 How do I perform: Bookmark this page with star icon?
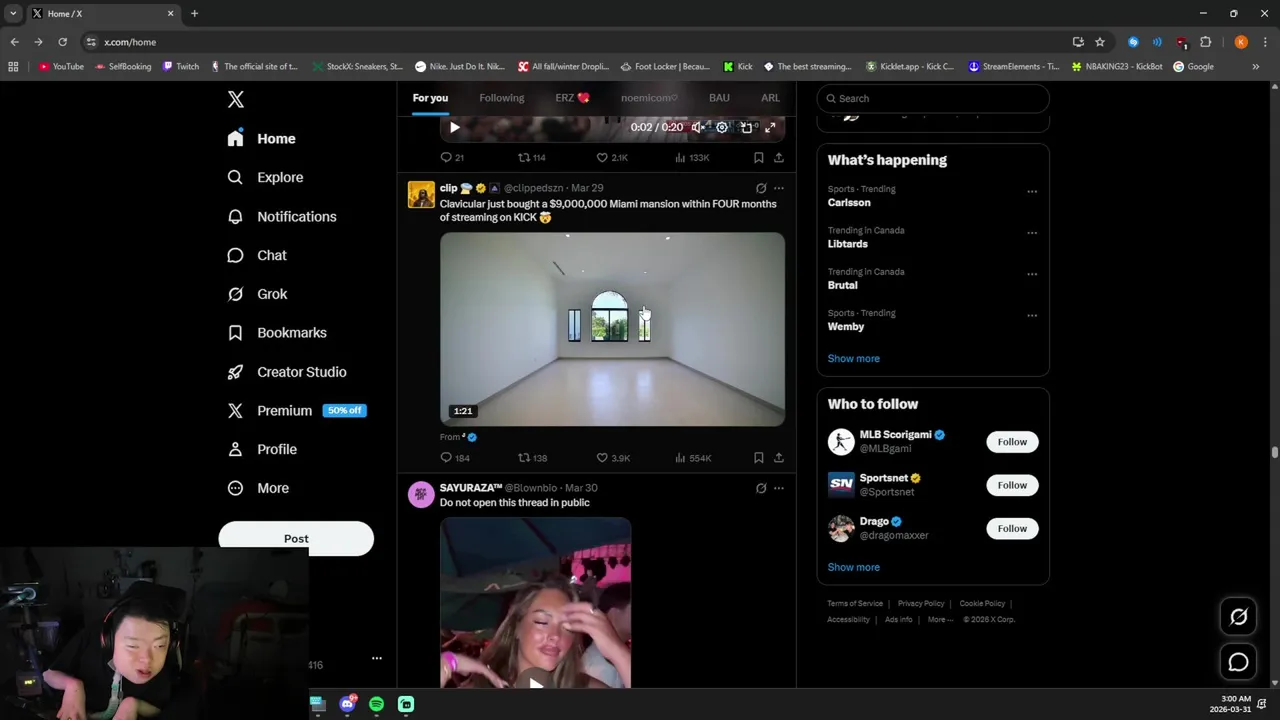(x=1100, y=42)
